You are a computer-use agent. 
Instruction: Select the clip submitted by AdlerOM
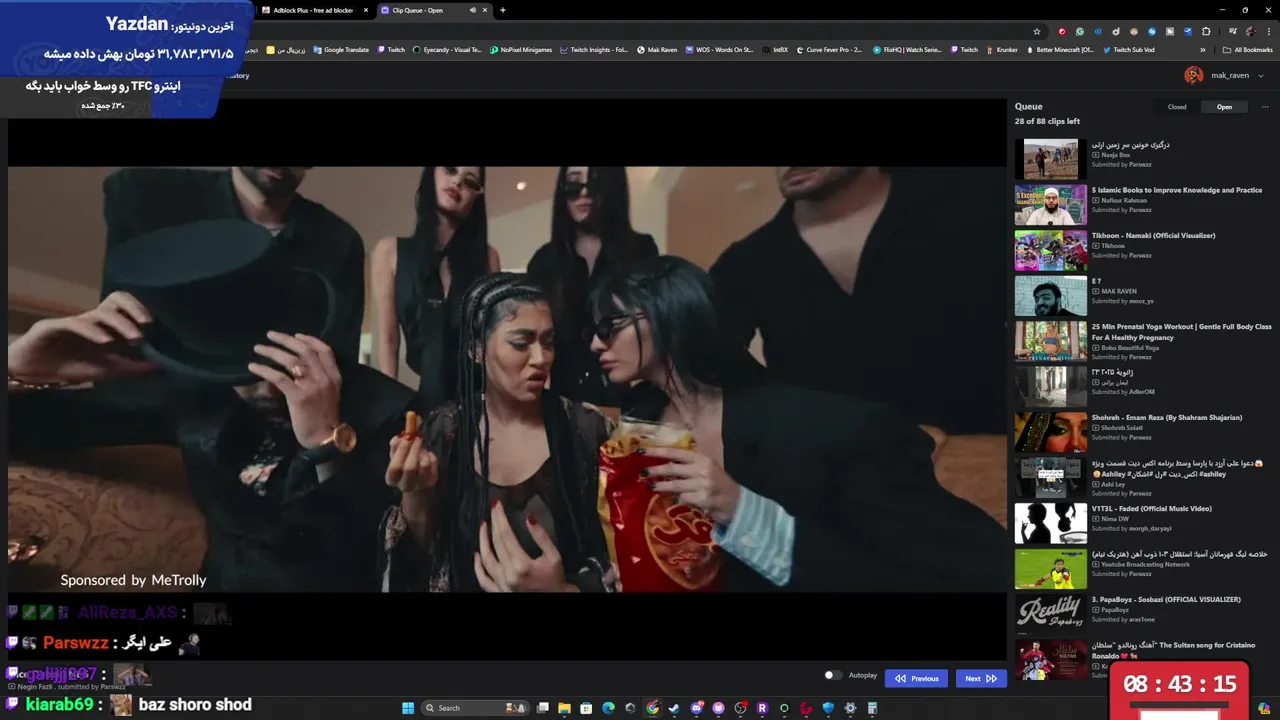pyautogui.click(x=1144, y=386)
